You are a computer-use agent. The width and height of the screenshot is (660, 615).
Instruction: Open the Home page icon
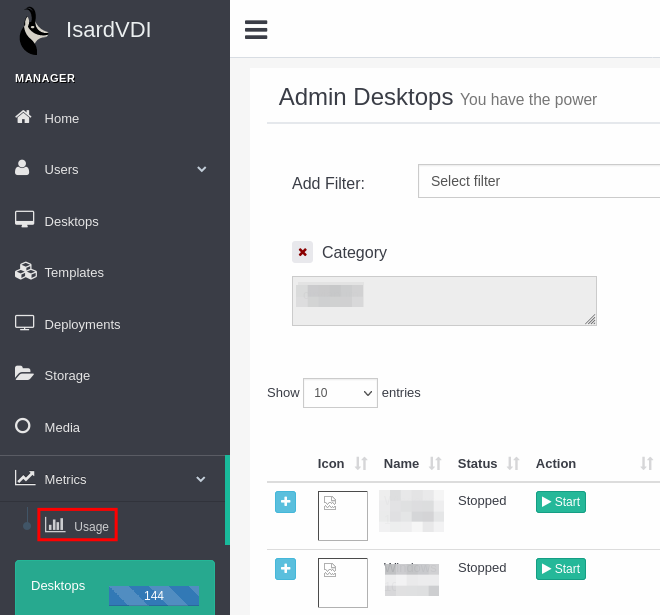tap(24, 117)
